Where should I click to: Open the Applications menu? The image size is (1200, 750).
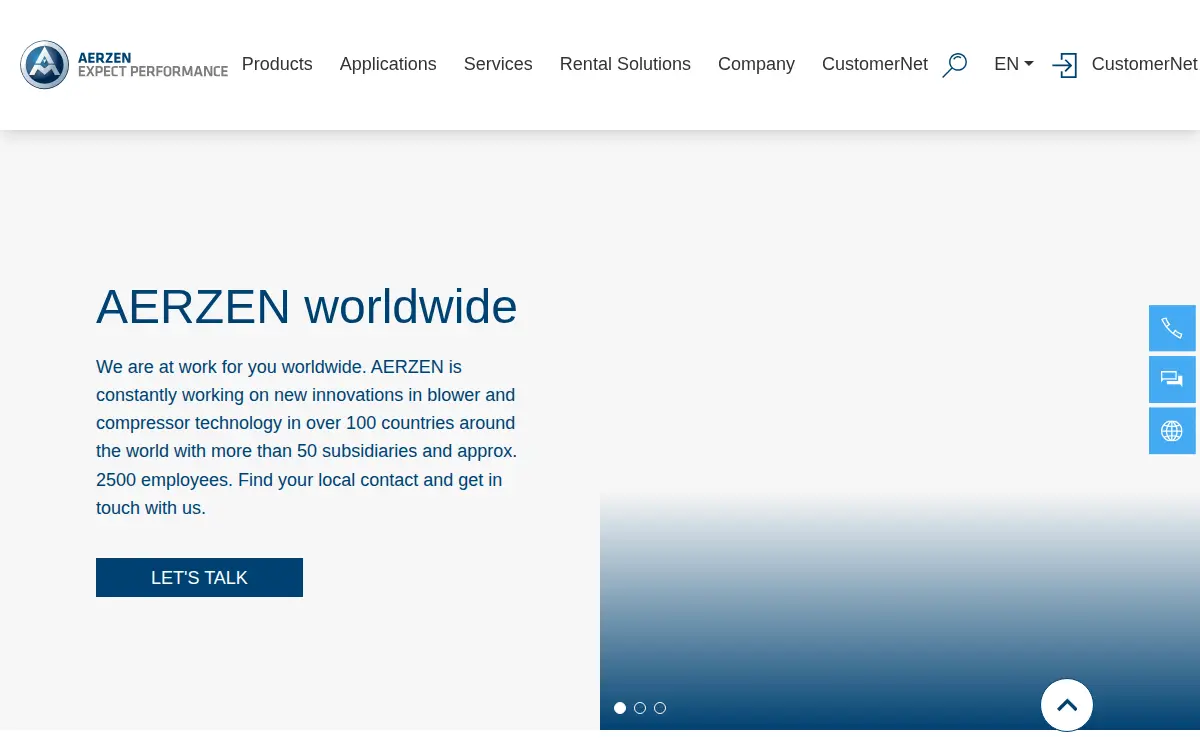[x=388, y=64]
